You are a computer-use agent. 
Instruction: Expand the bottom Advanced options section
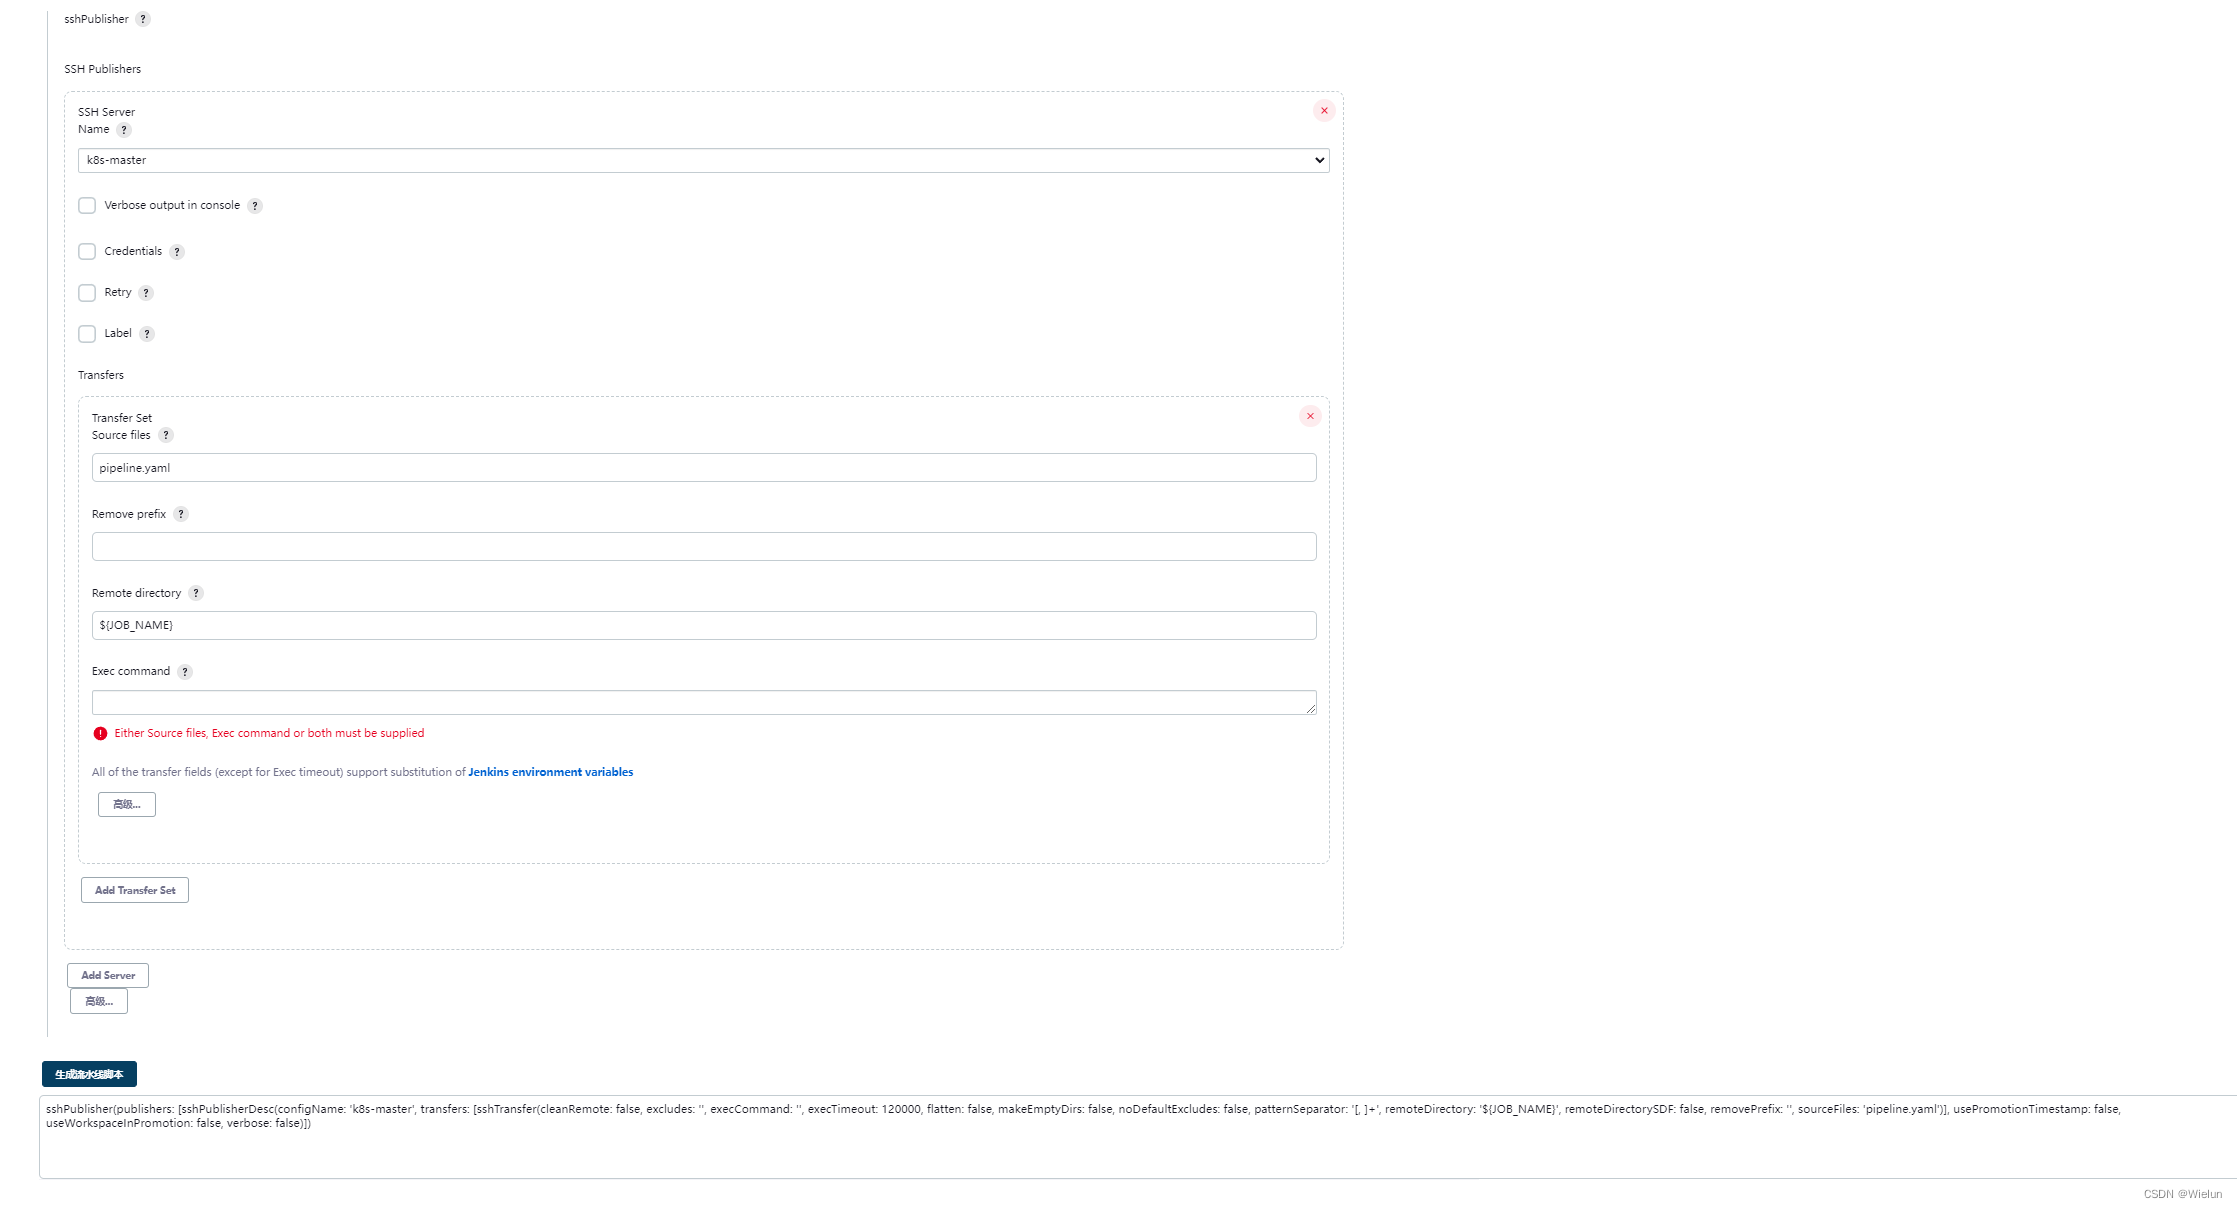98,1000
